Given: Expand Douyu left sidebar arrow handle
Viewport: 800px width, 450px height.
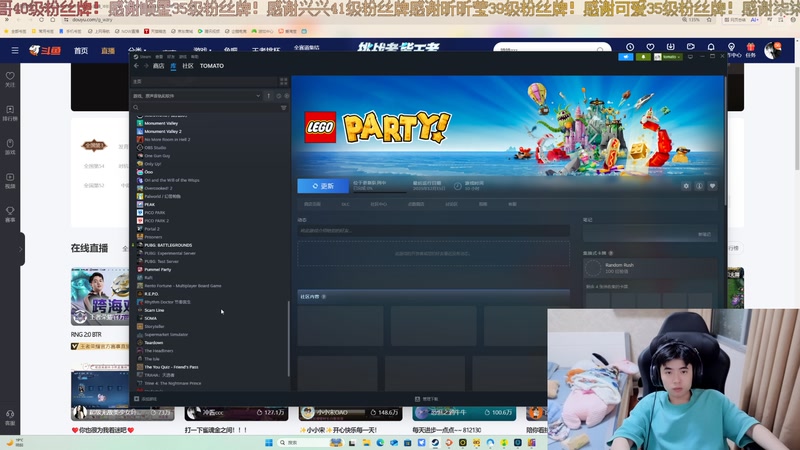Looking at the screenshot, I should point(21,249).
